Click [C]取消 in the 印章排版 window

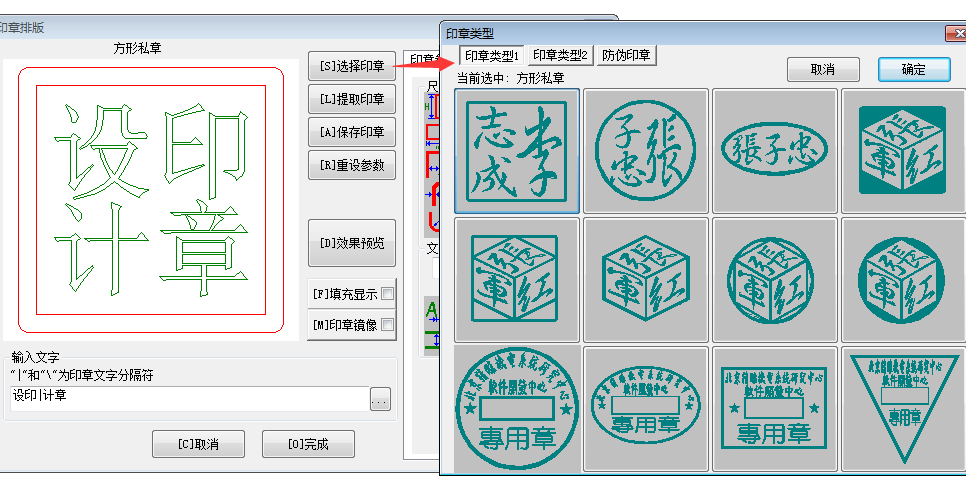coord(198,444)
